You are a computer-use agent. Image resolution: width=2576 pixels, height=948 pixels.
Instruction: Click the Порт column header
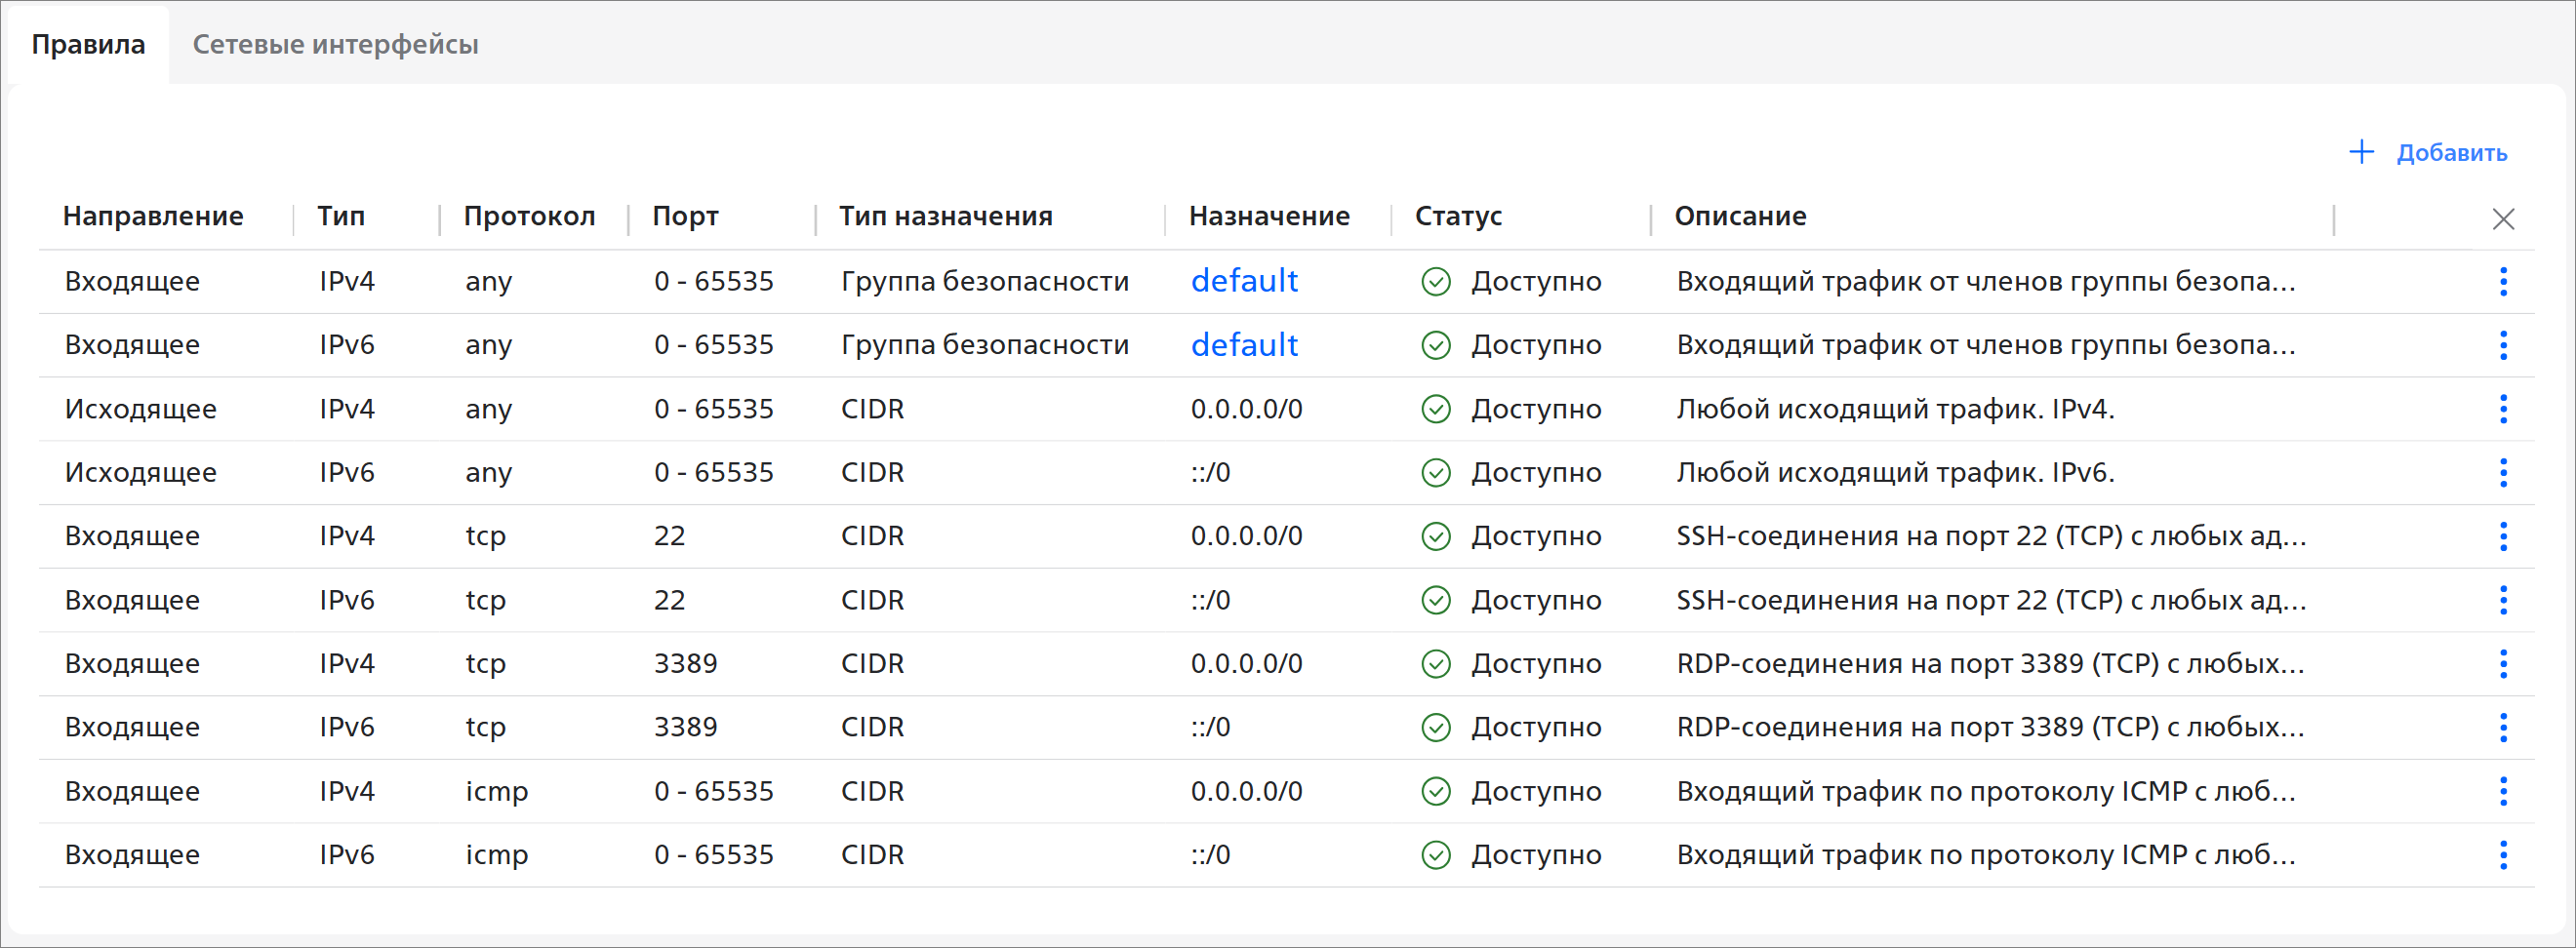pyautogui.click(x=685, y=216)
